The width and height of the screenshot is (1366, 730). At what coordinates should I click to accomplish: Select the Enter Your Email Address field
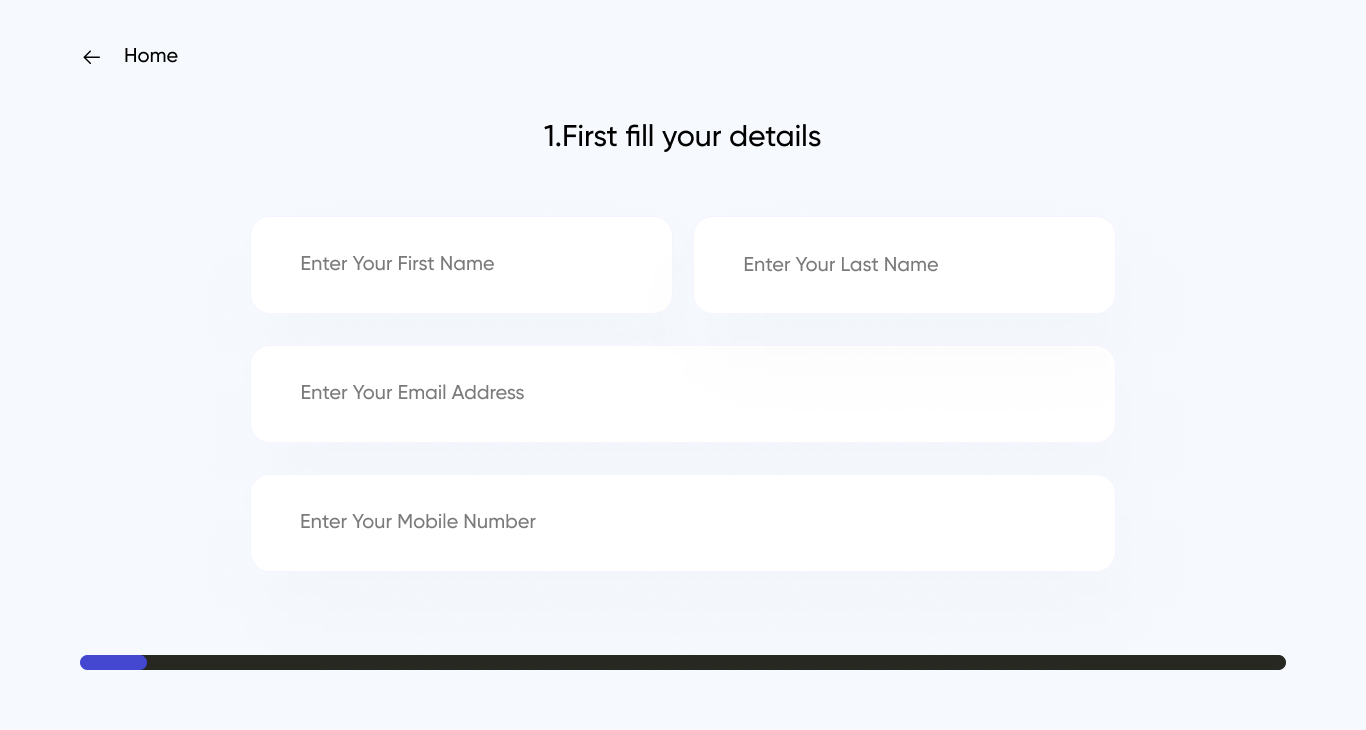pyautogui.click(x=682, y=394)
